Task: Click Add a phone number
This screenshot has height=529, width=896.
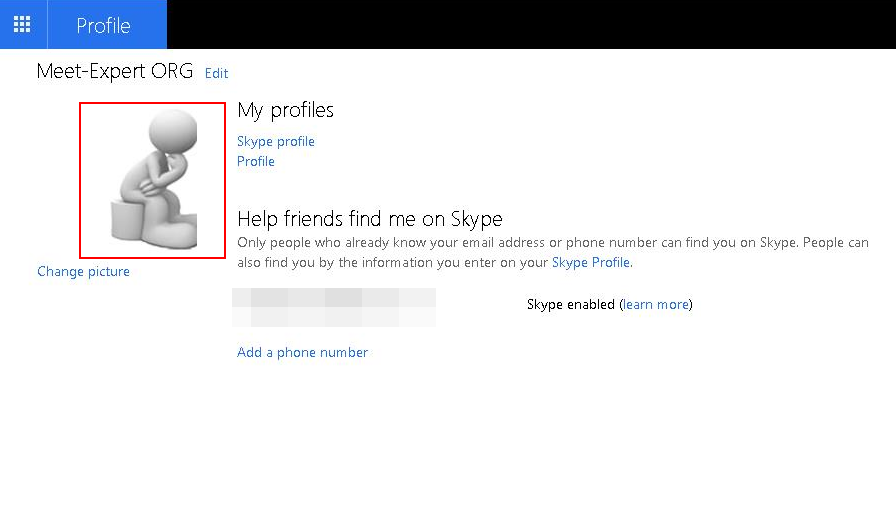Action: click(x=302, y=352)
